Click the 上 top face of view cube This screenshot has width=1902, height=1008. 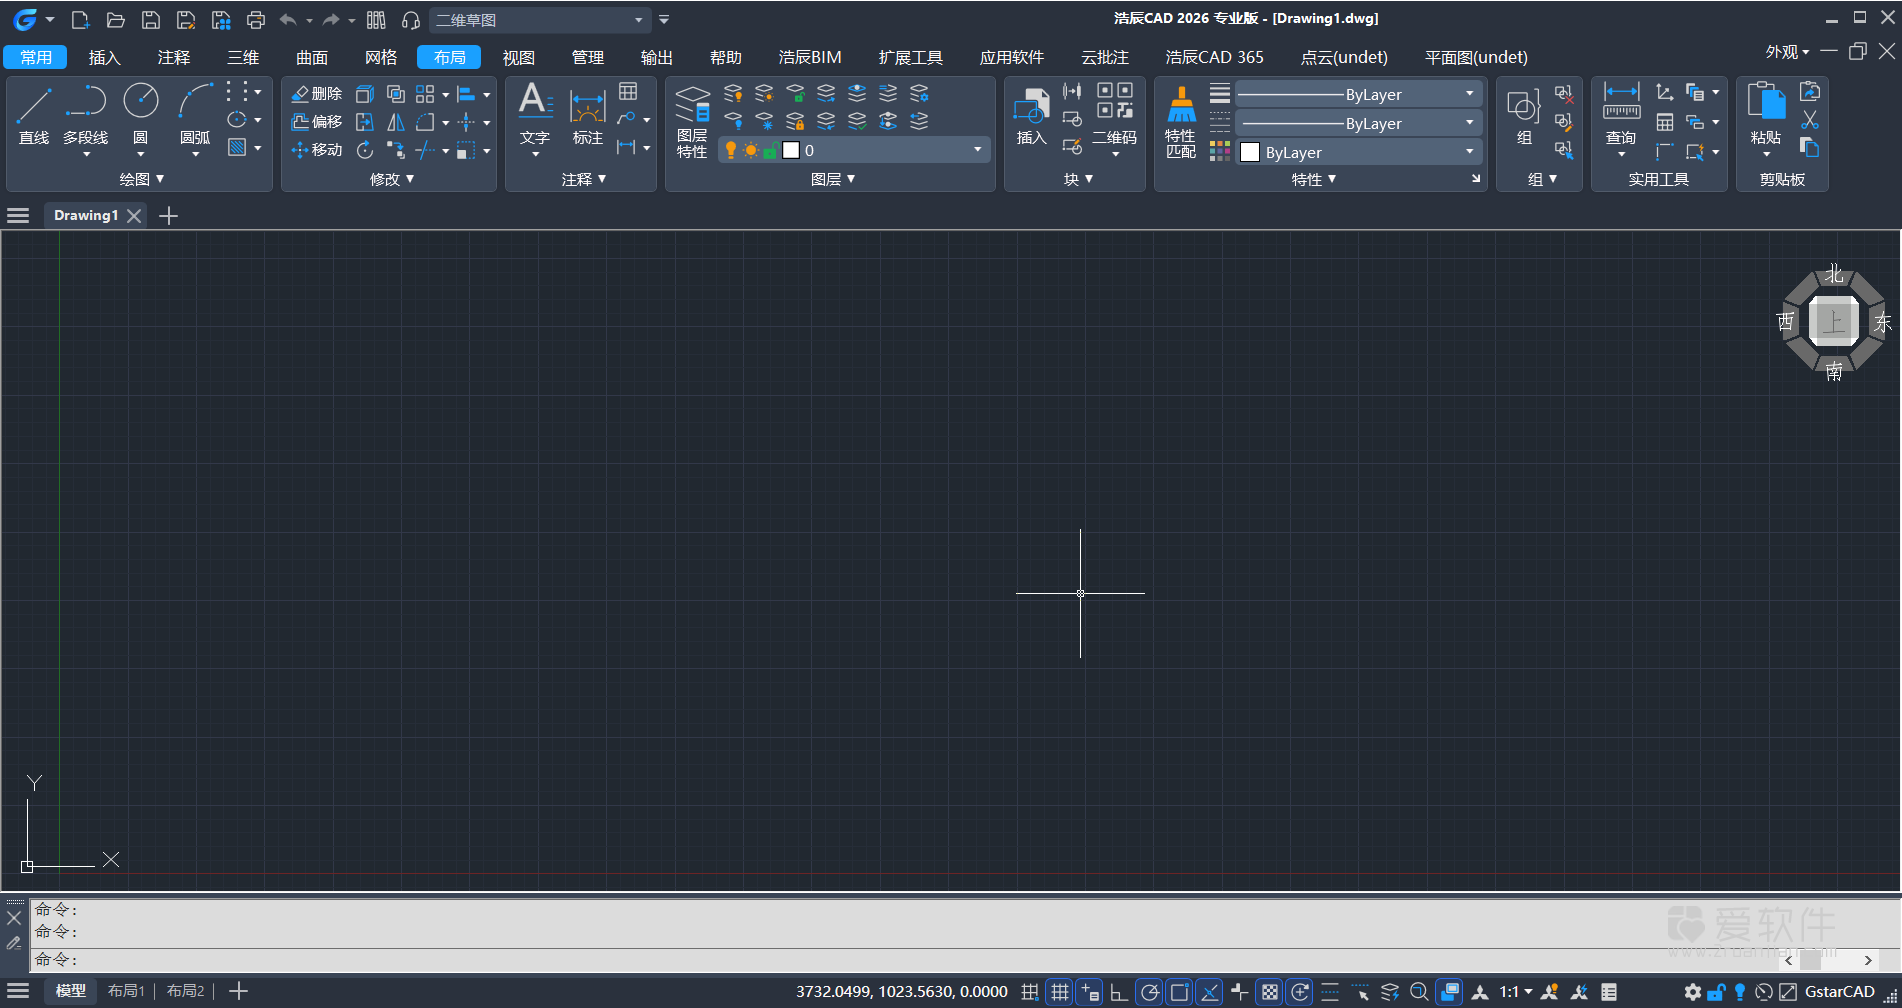click(x=1834, y=322)
